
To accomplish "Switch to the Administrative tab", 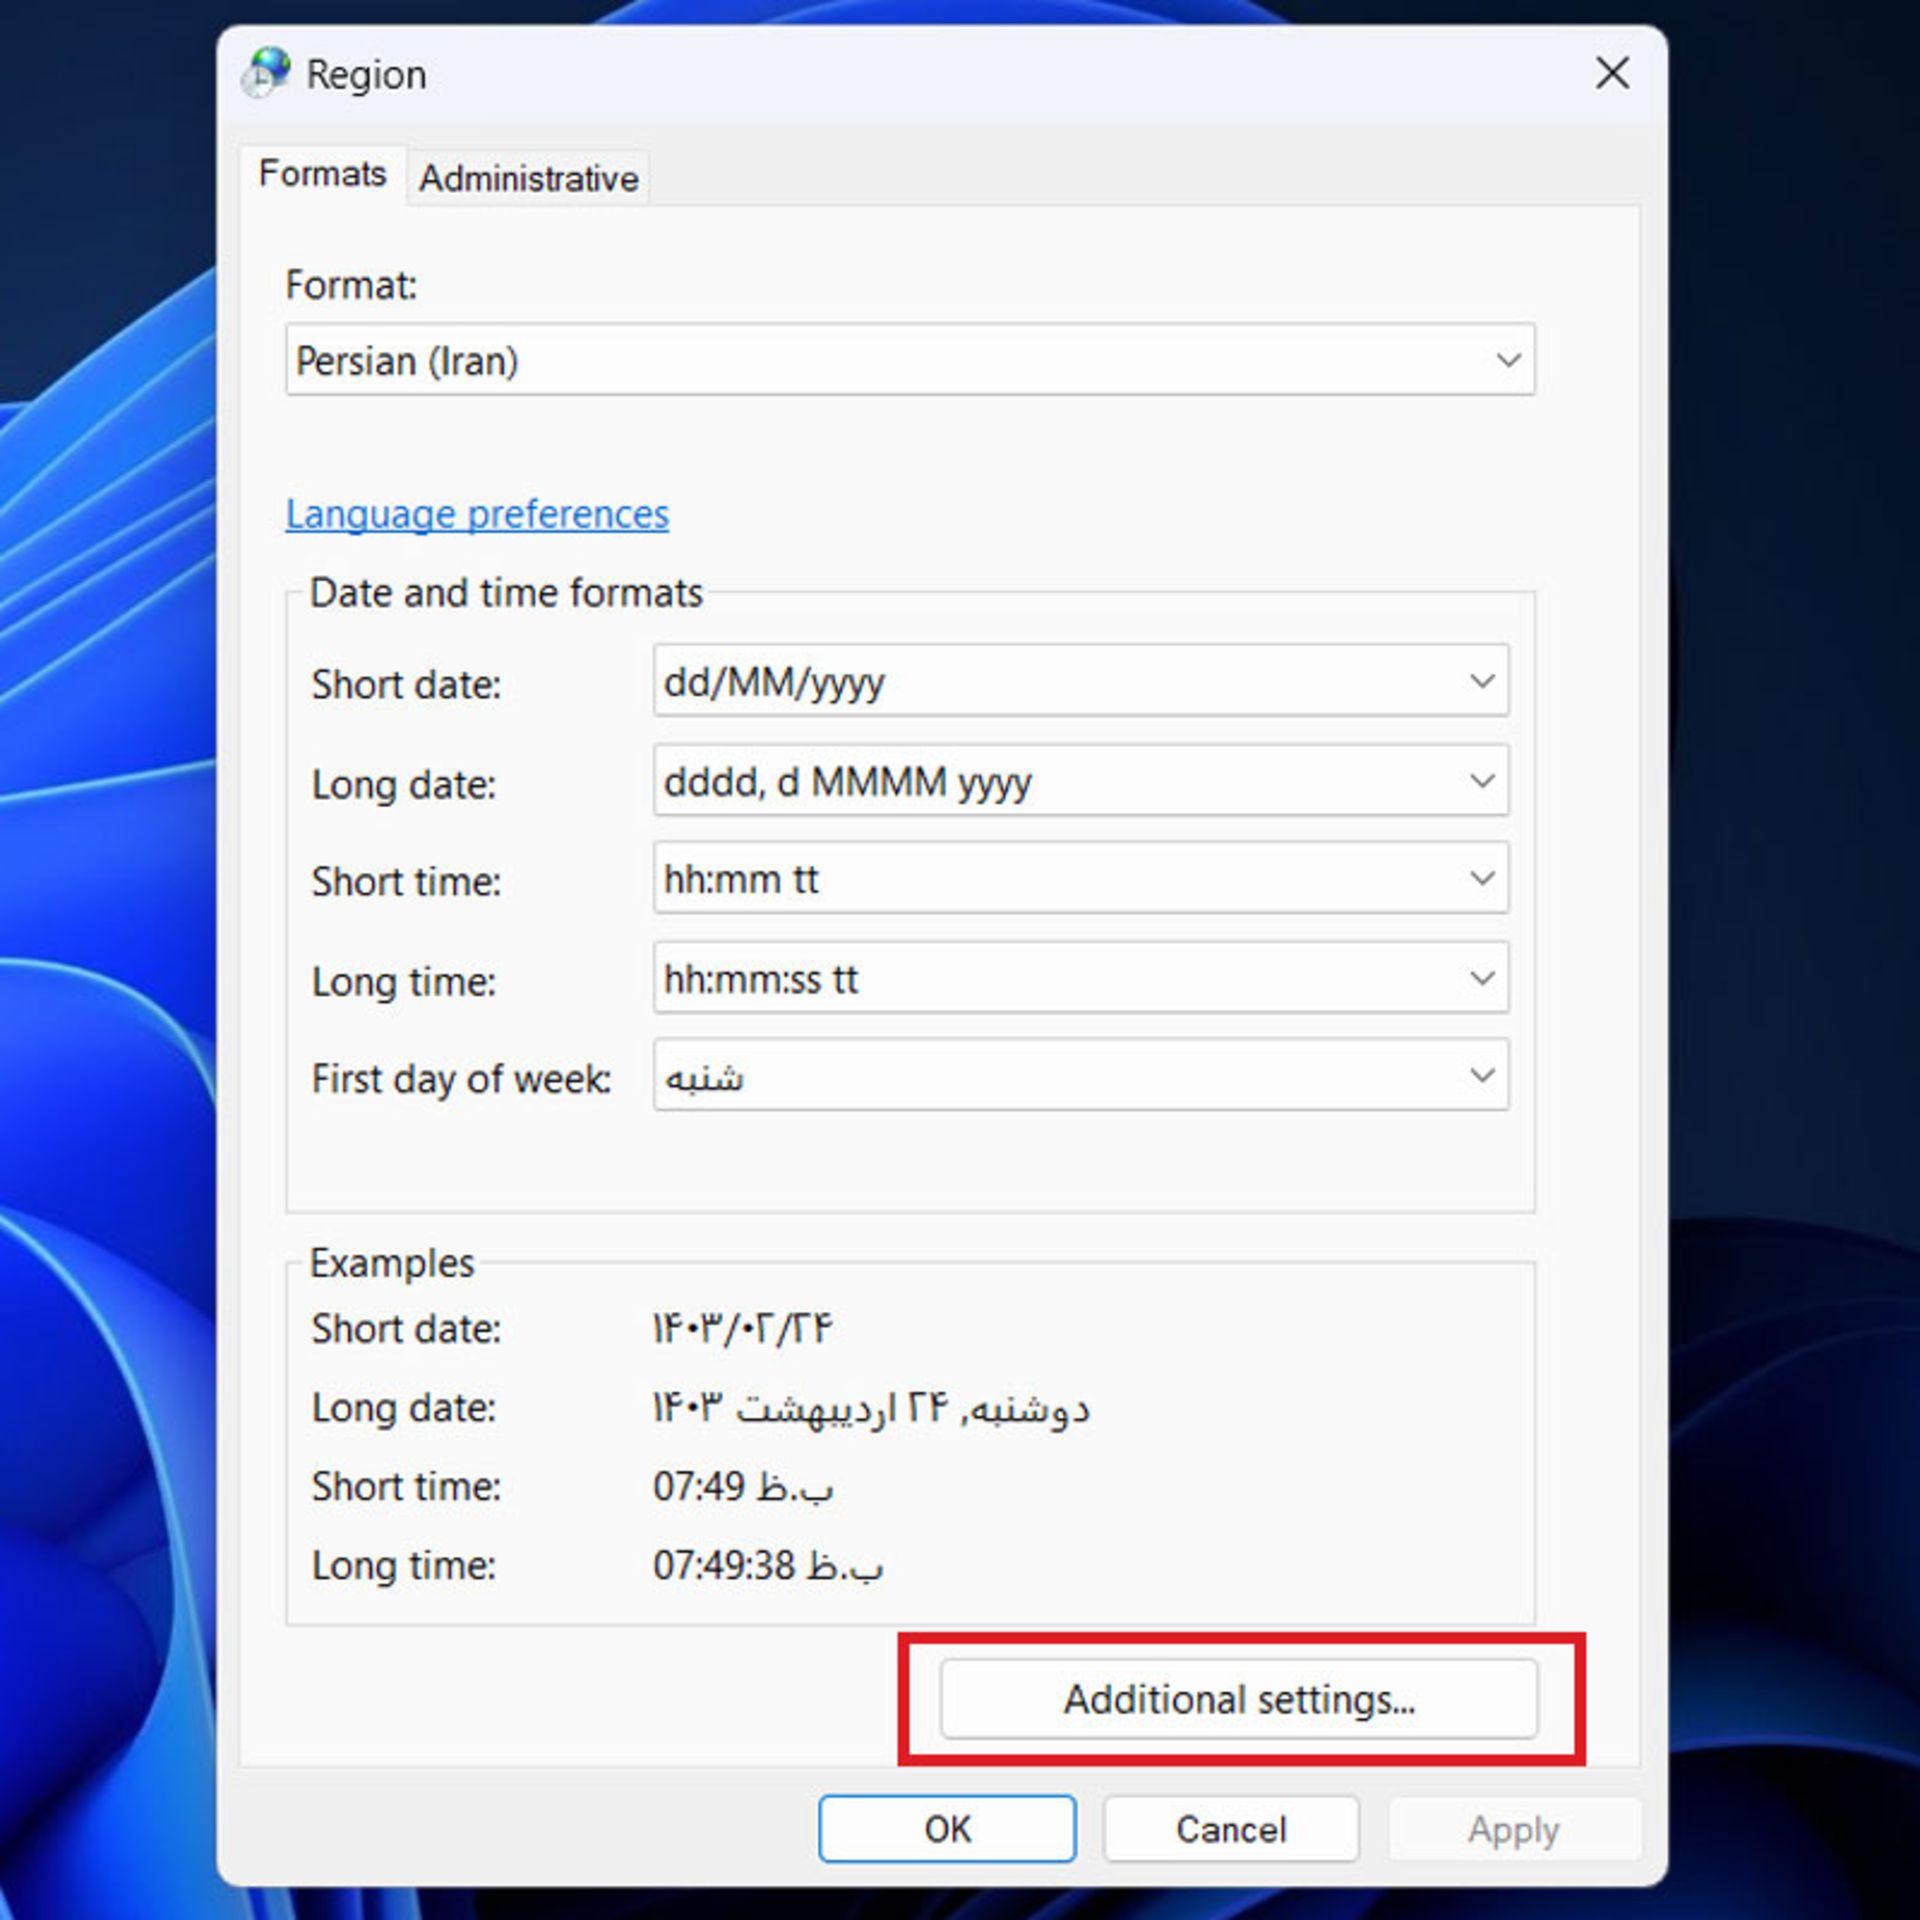I will pyautogui.click(x=528, y=179).
